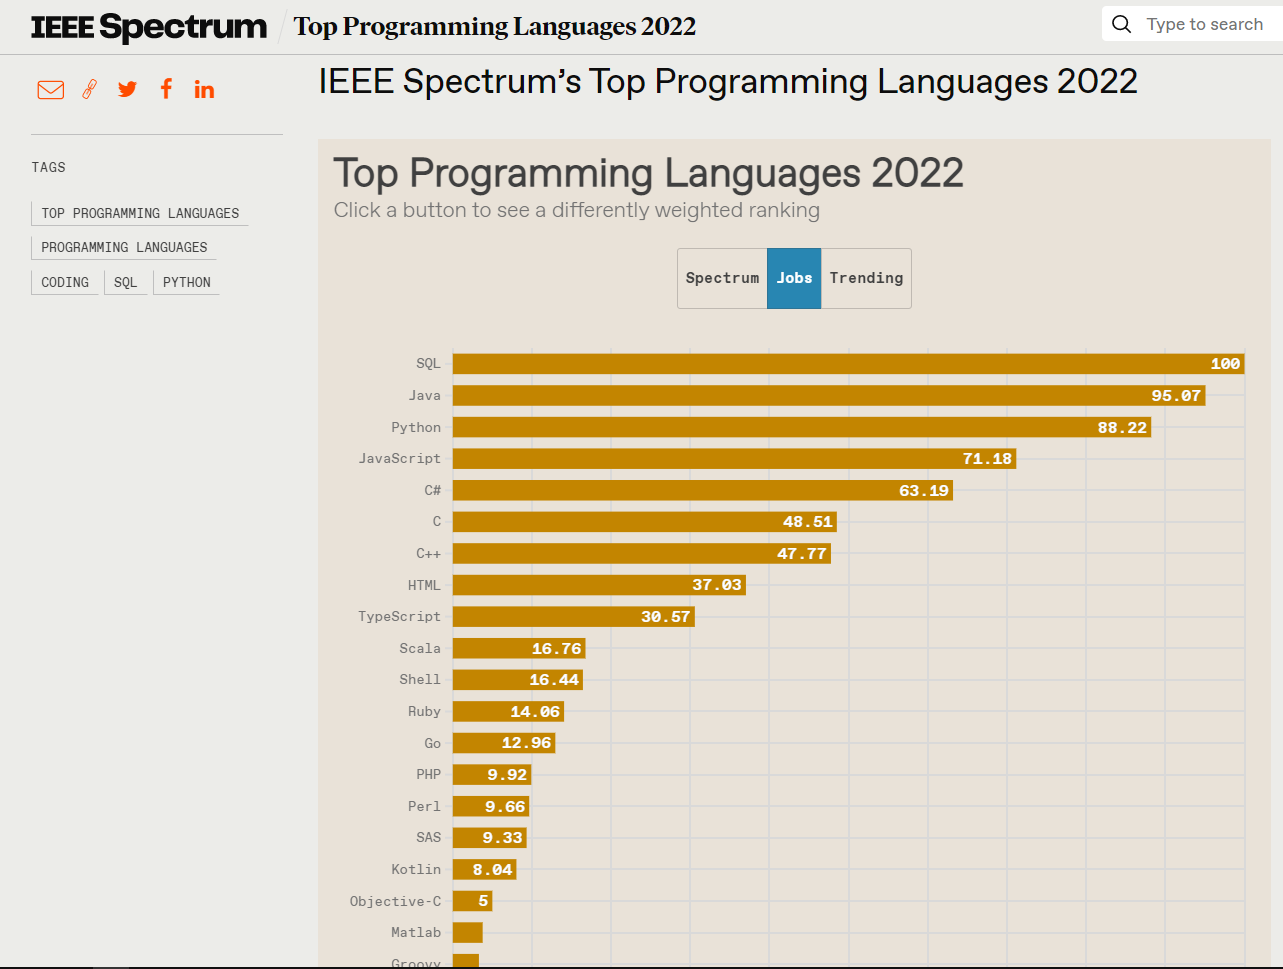The image size is (1283, 969).
Task: Click the Go bar showing 12.96
Action: coord(504,743)
